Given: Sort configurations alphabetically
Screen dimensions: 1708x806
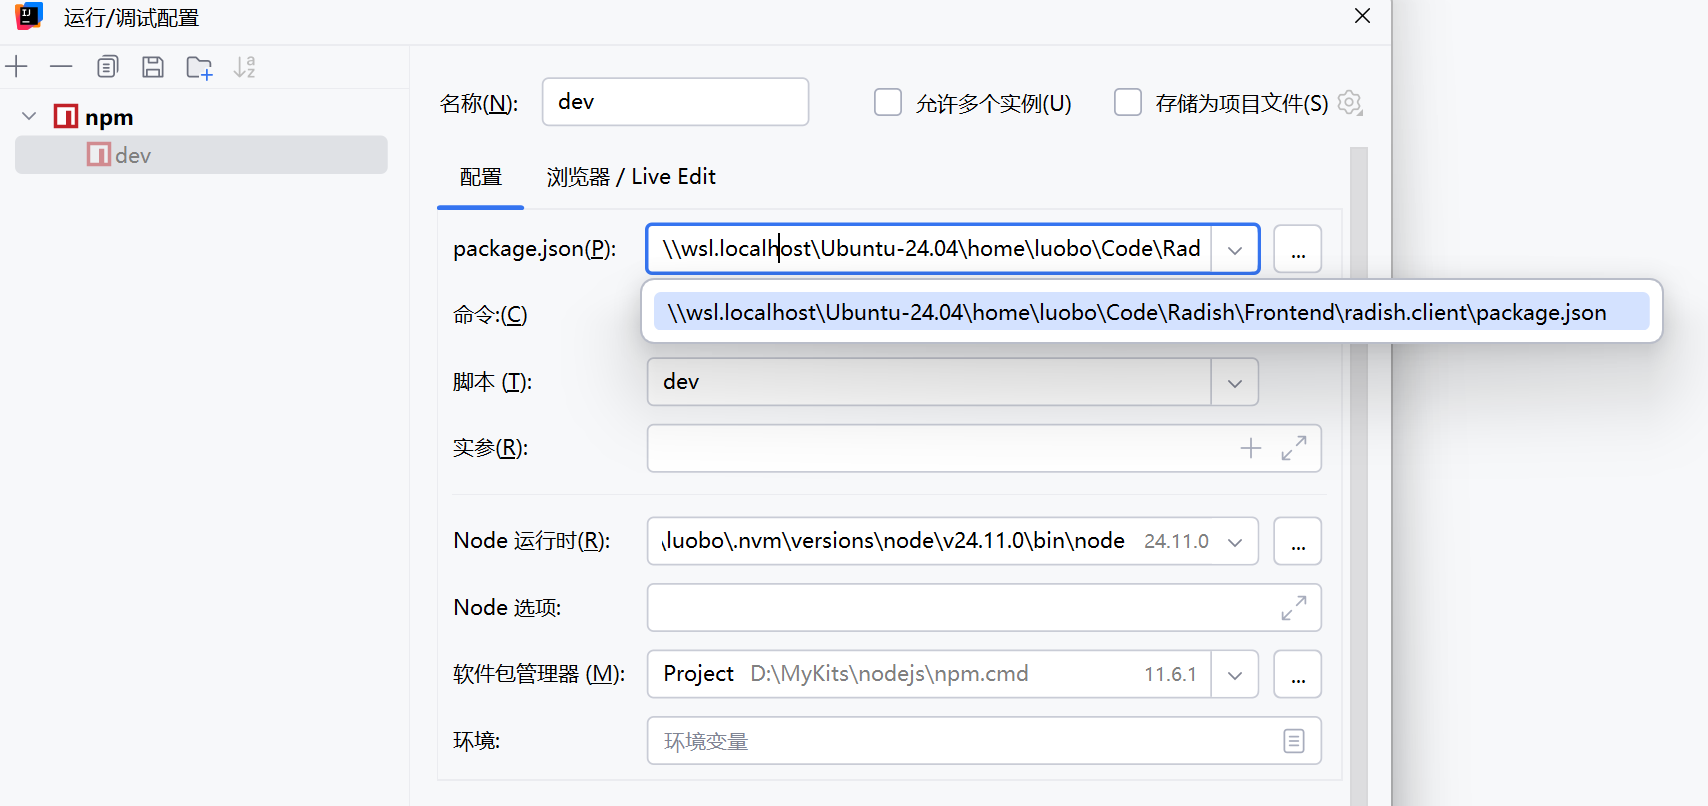Looking at the screenshot, I should click(245, 67).
